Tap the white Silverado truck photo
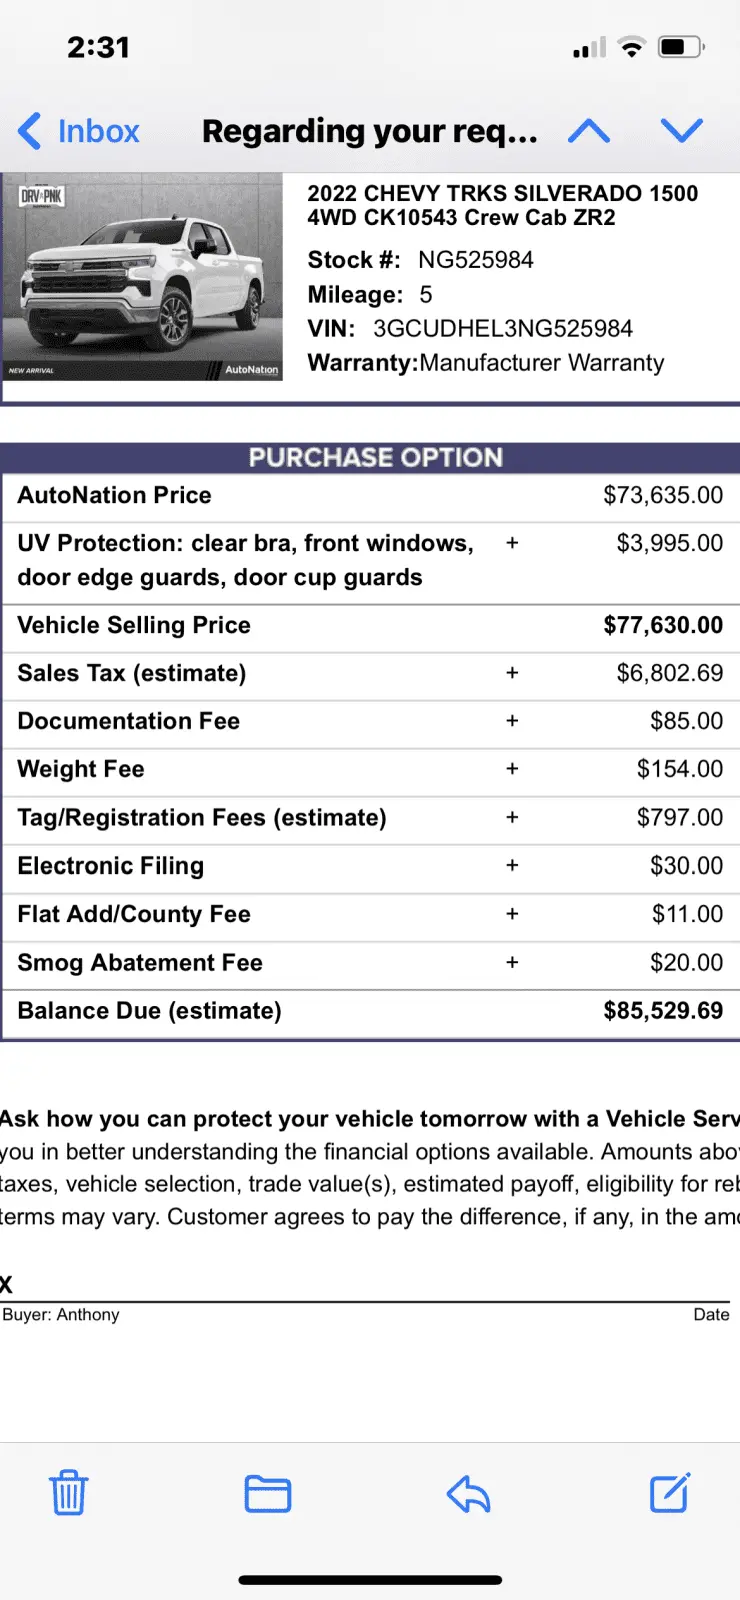This screenshot has height=1600, width=740. click(x=143, y=277)
